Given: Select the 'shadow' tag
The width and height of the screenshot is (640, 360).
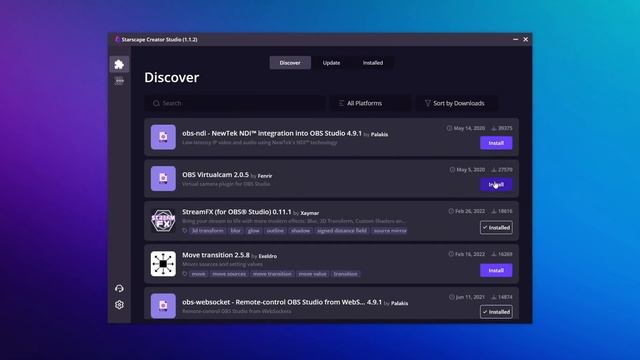Looking at the screenshot, I should pos(300,231).
